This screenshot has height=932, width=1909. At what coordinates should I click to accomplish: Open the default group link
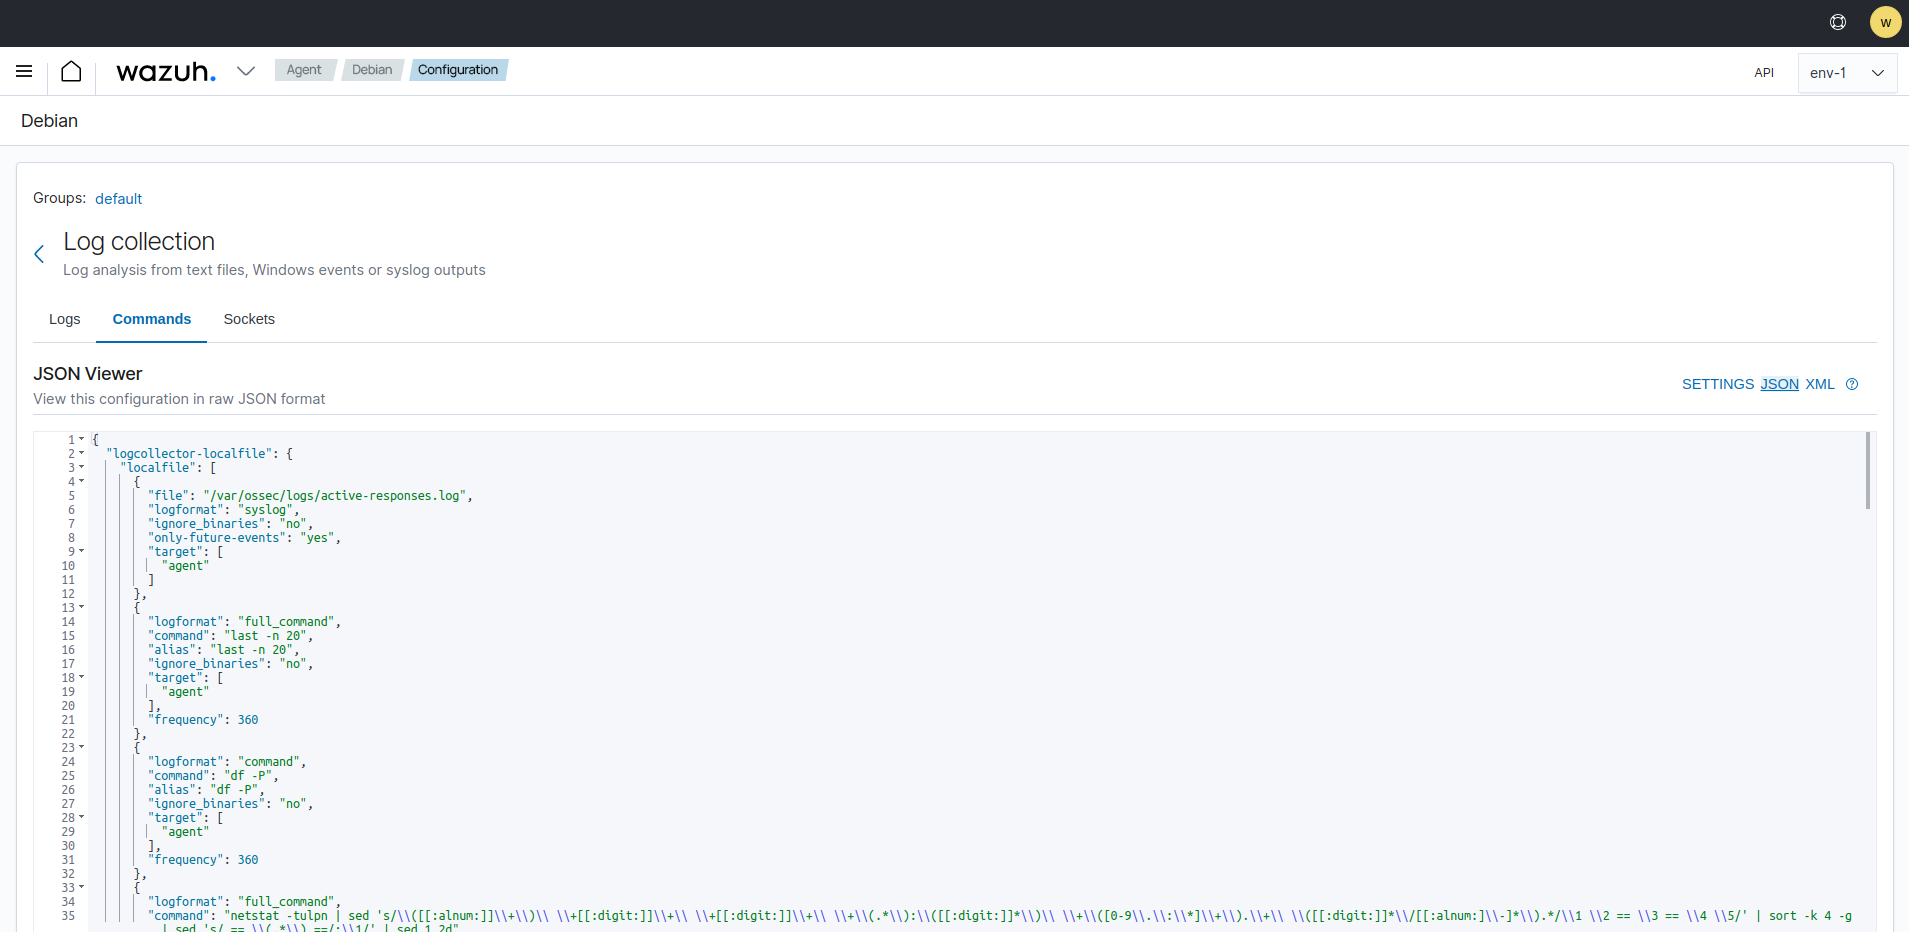click(x=118, y=199)
